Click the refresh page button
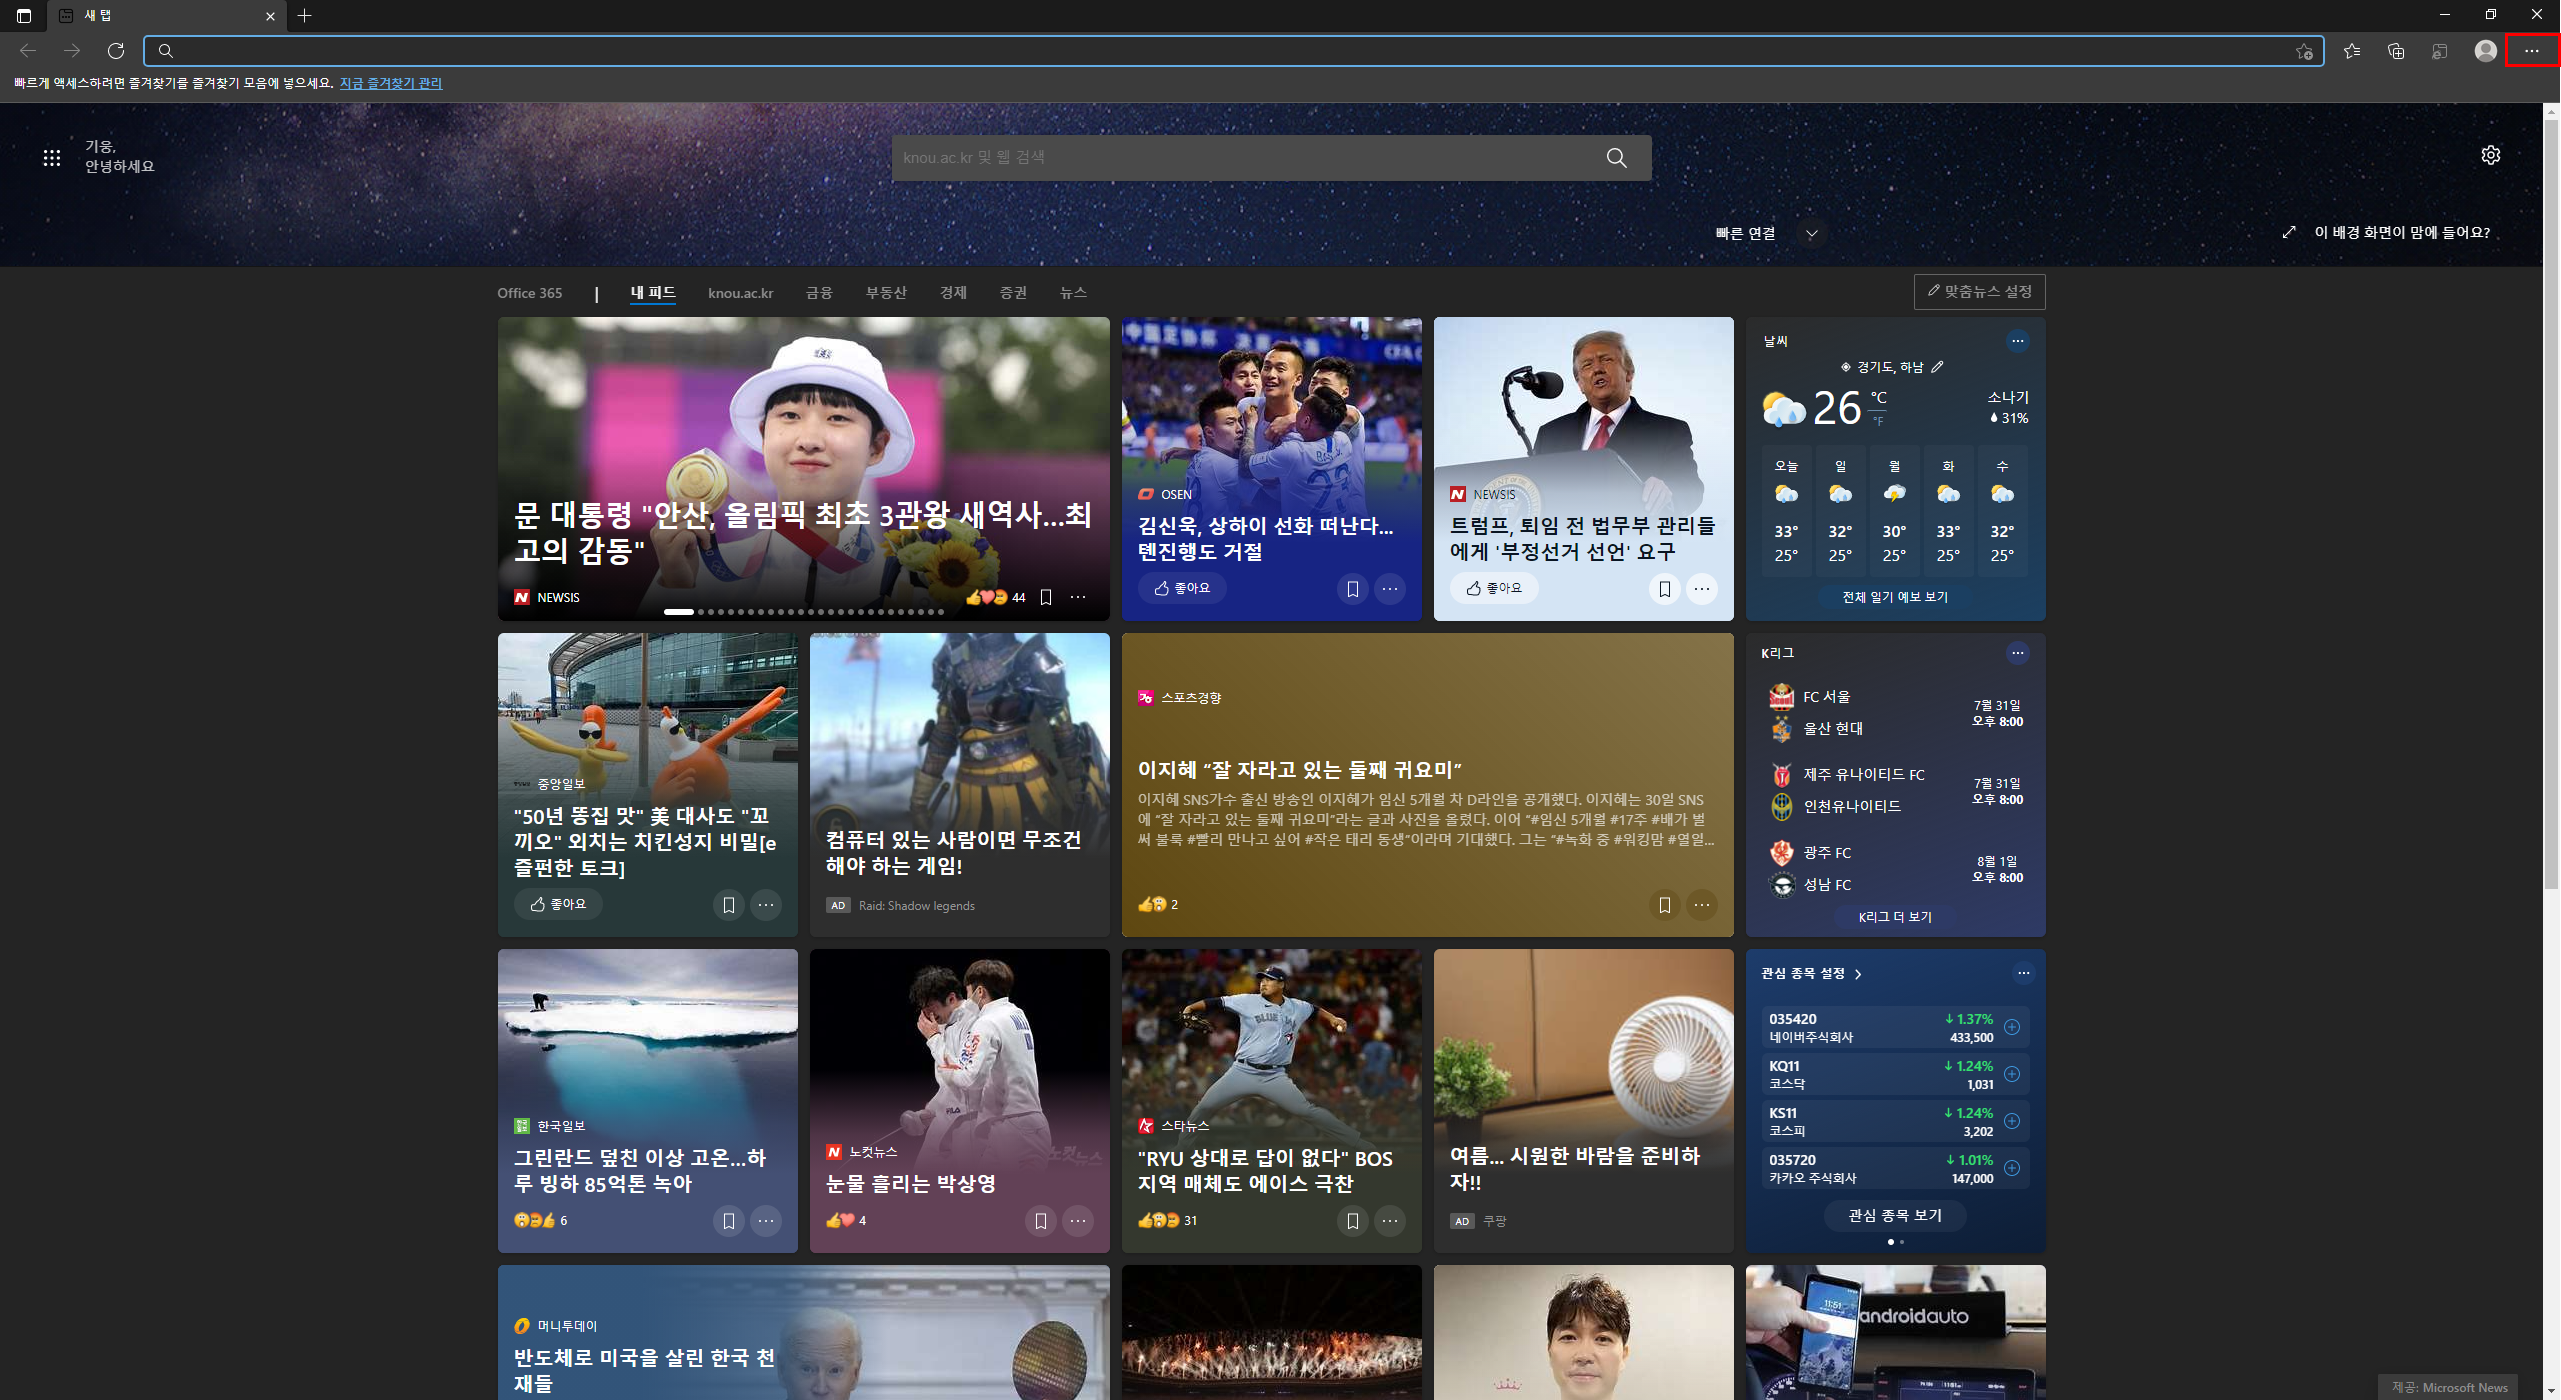Viewport: 2561px width, 1400px height. pos(116,51)
